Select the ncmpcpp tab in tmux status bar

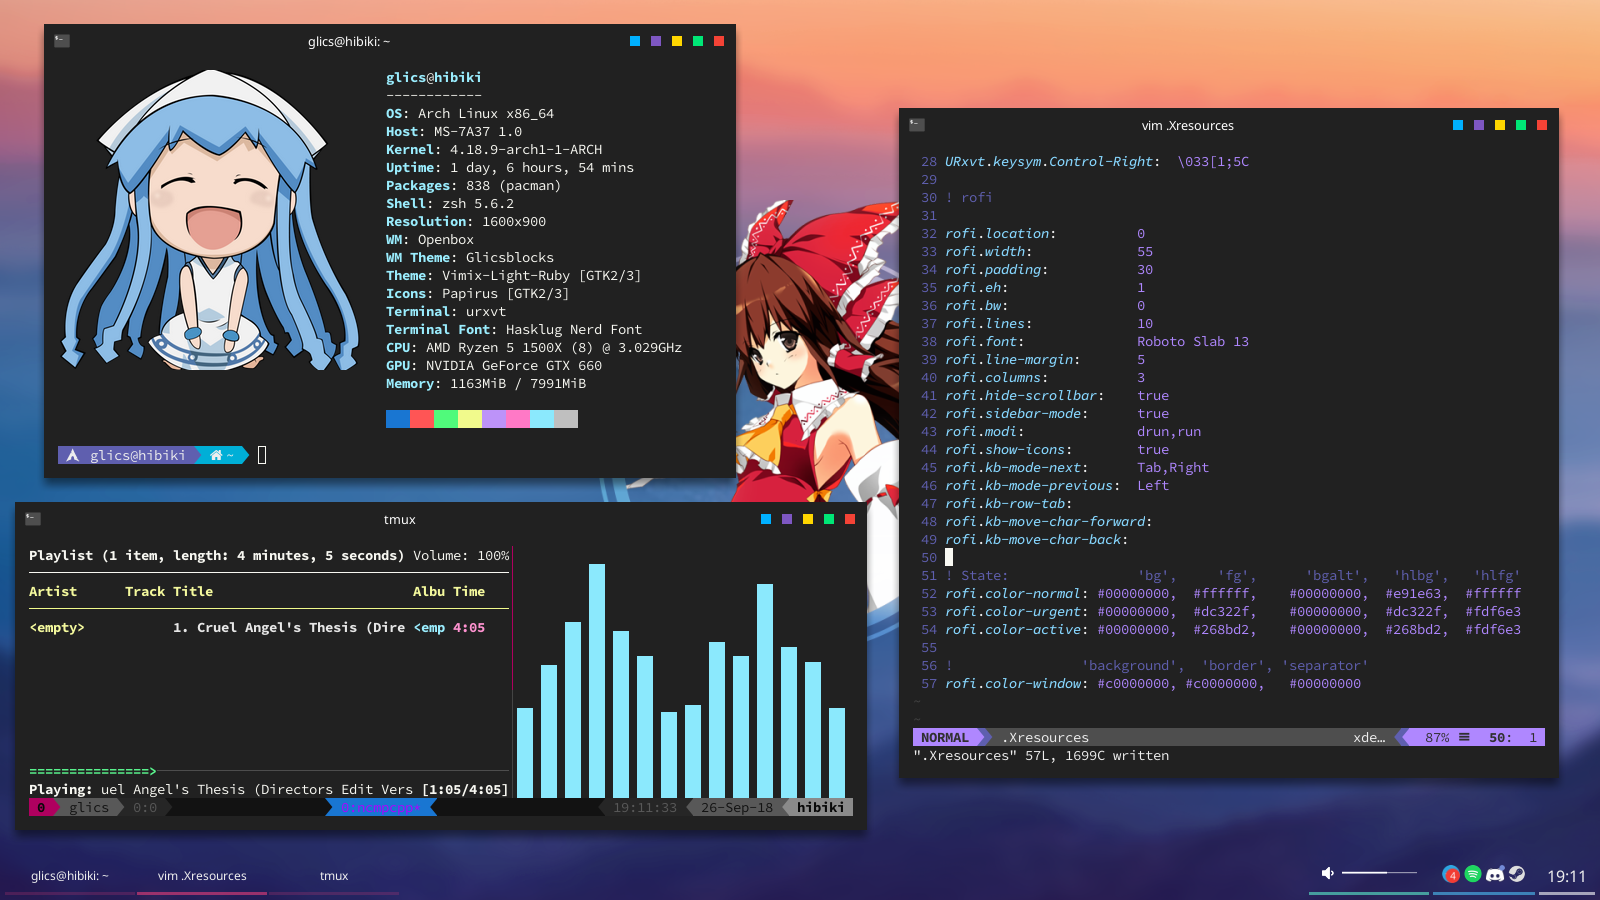tap(381, 807)
